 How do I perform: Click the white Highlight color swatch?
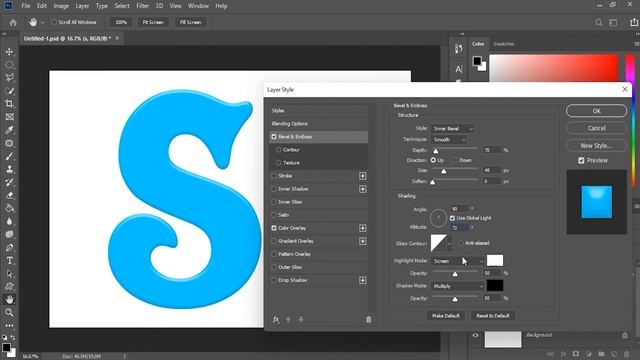tap(495, 260)
